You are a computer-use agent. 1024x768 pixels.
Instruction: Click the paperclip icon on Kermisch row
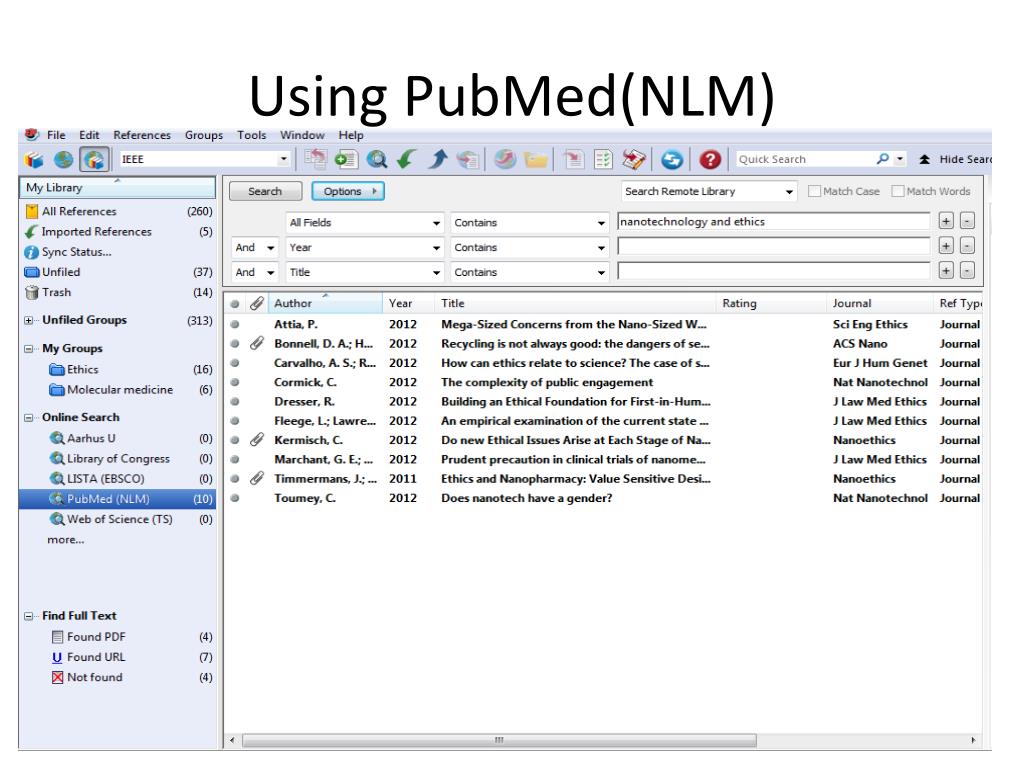[257, 440]
